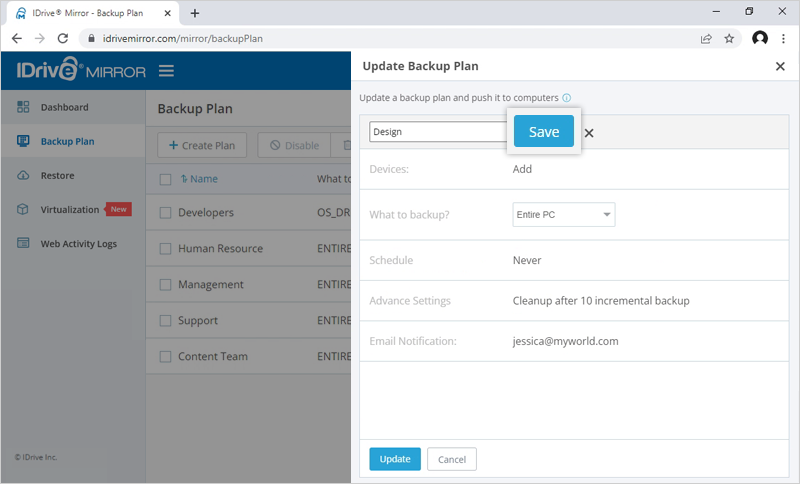Close the Update Backup Plan panel

click(780, 66)
